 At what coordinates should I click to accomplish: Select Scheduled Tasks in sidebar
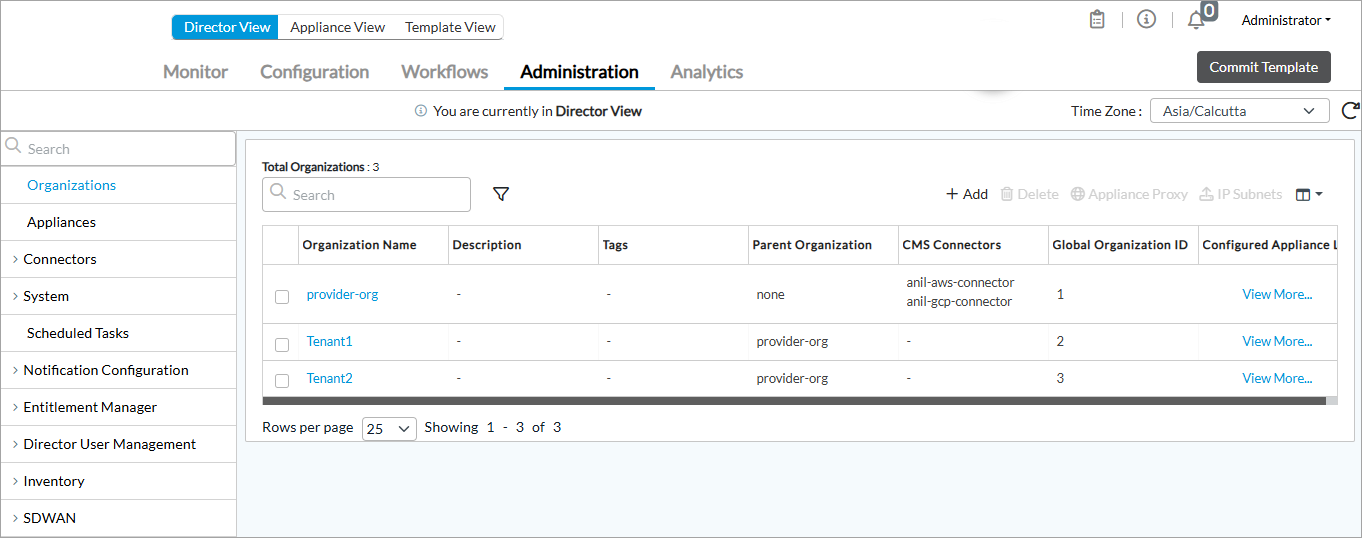pyautogui.click(x=78, y=333)
